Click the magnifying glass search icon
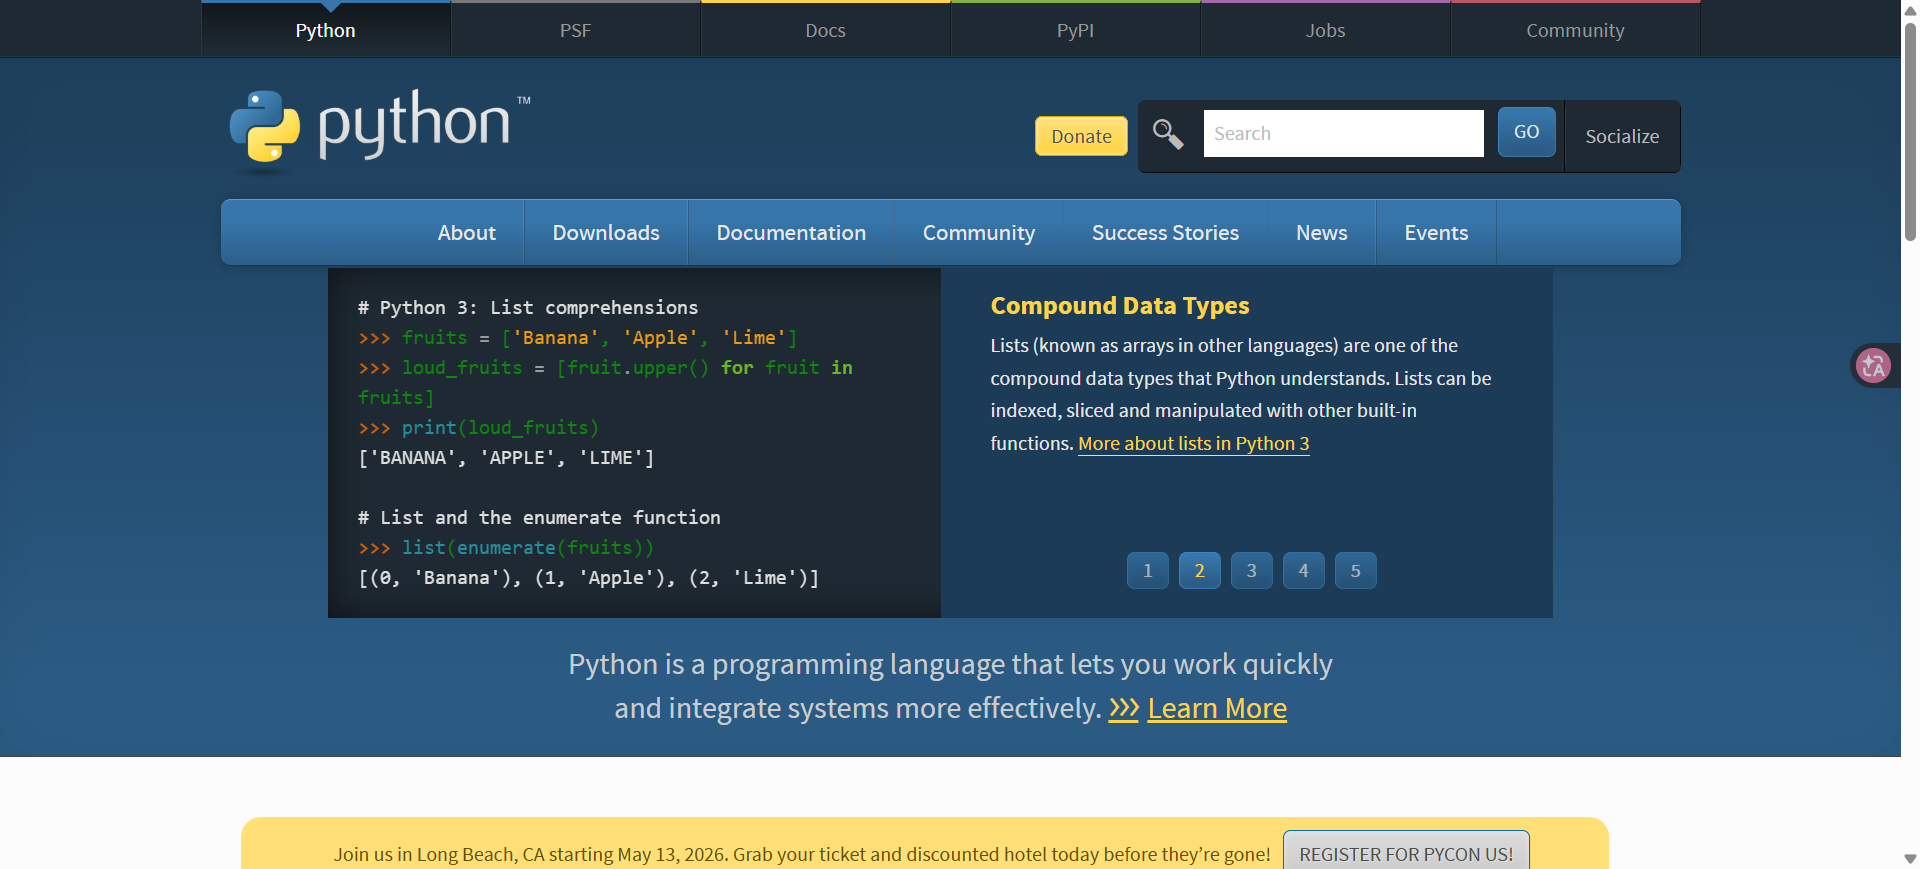 point(1168,134)
